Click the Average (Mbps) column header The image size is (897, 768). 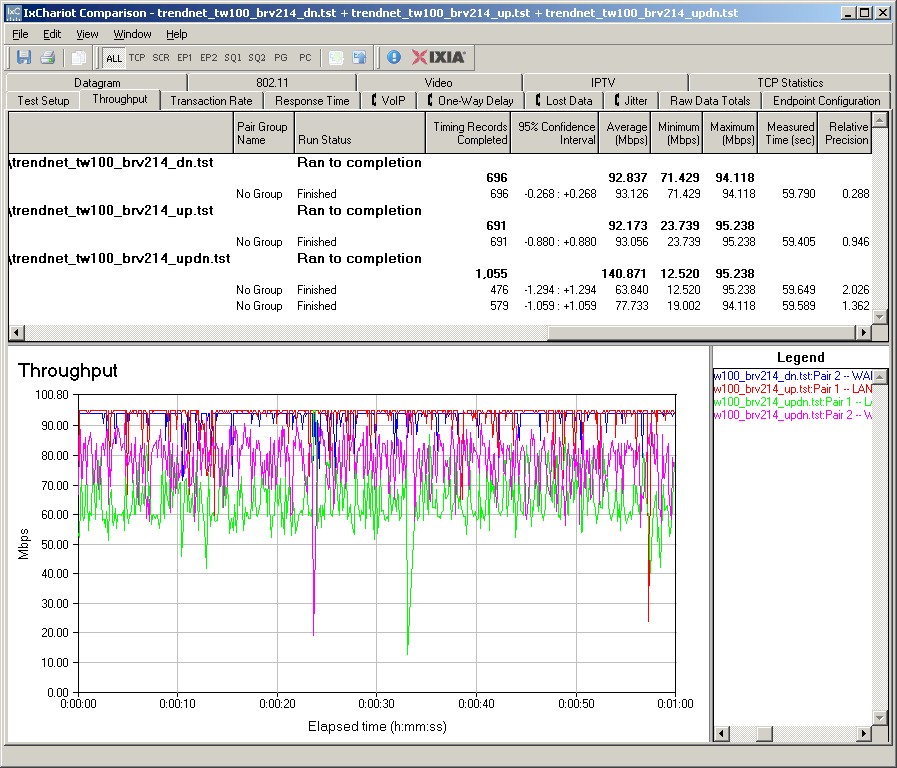point(625,133)
